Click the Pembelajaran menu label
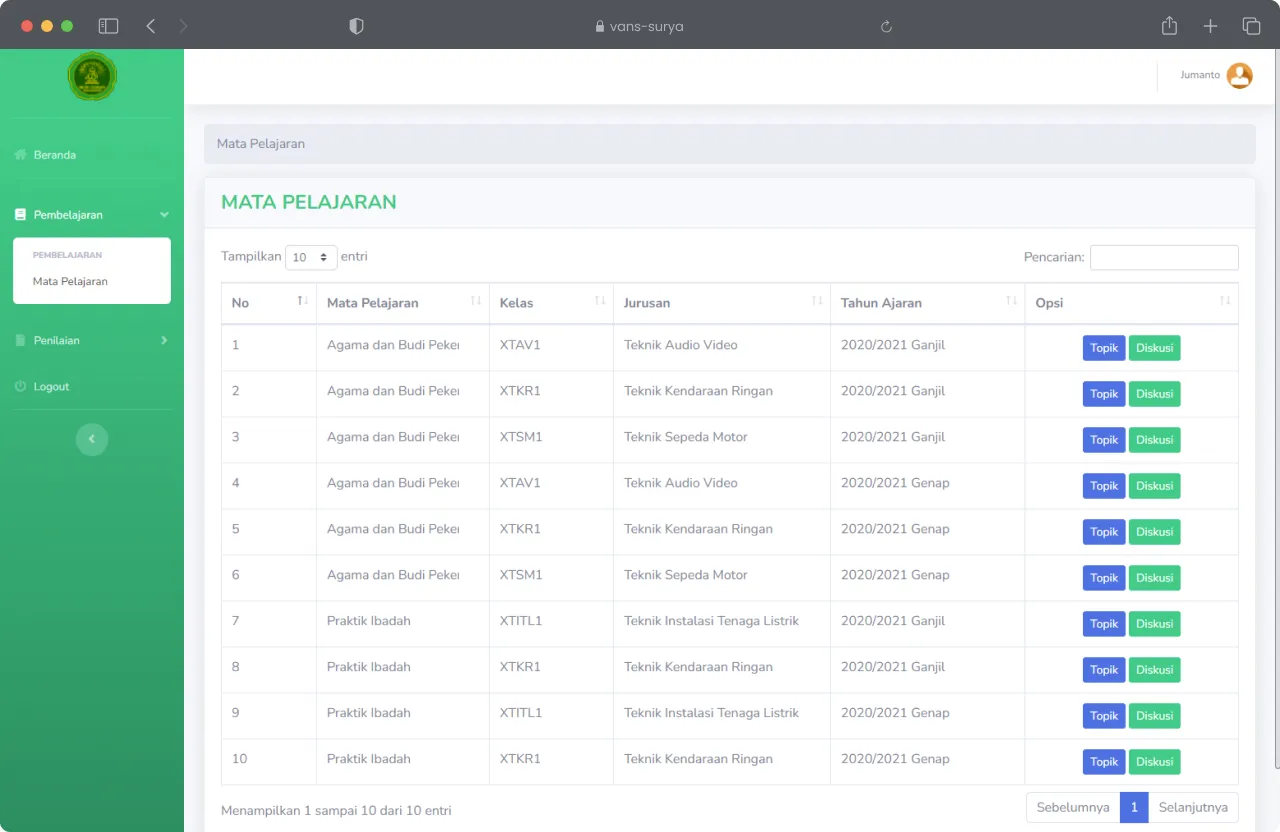The height and width of the screenshot is (832, 1280). [68, 215]
